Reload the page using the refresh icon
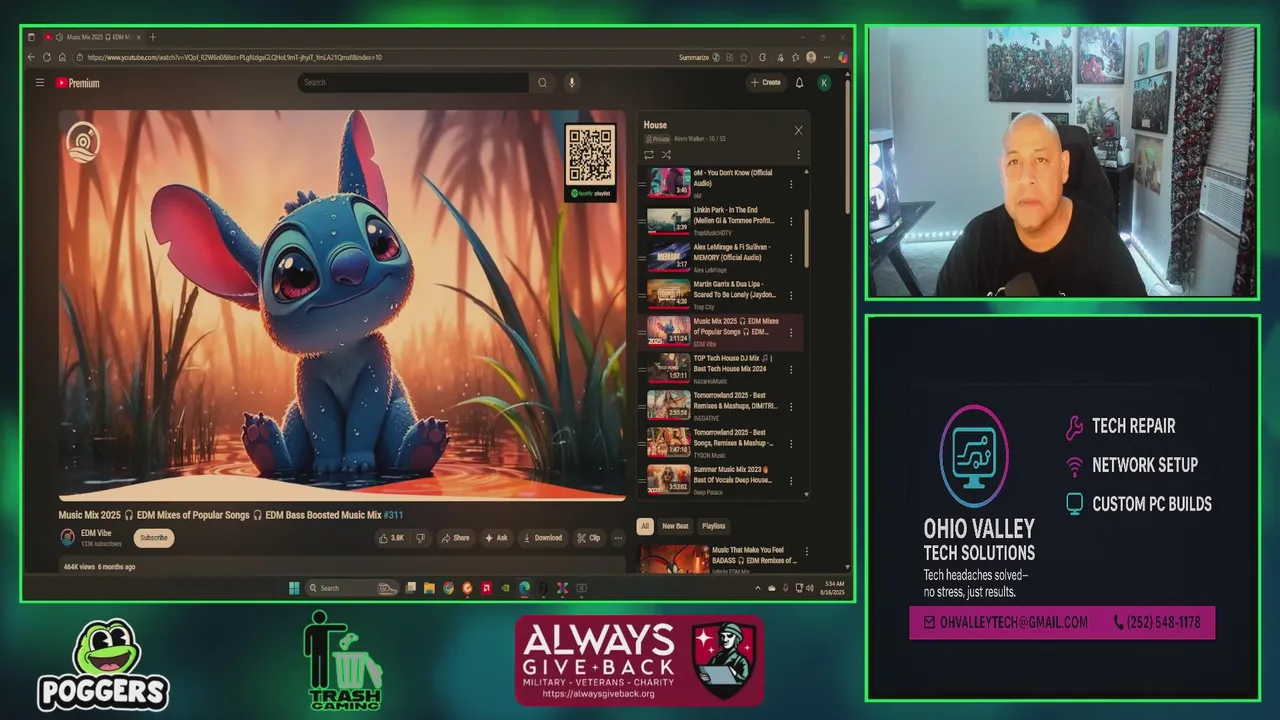The image size is (1280, 720). click(x=46, y=57)
